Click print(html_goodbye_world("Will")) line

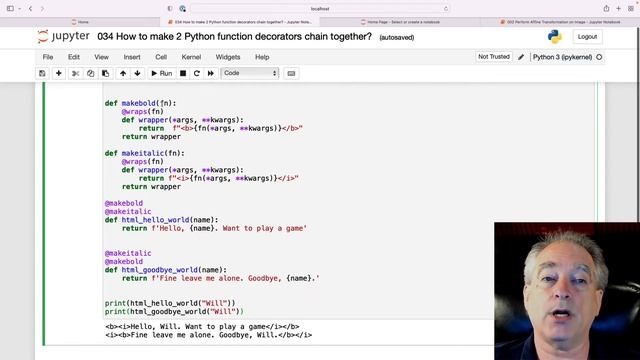[x=174, y=311]
